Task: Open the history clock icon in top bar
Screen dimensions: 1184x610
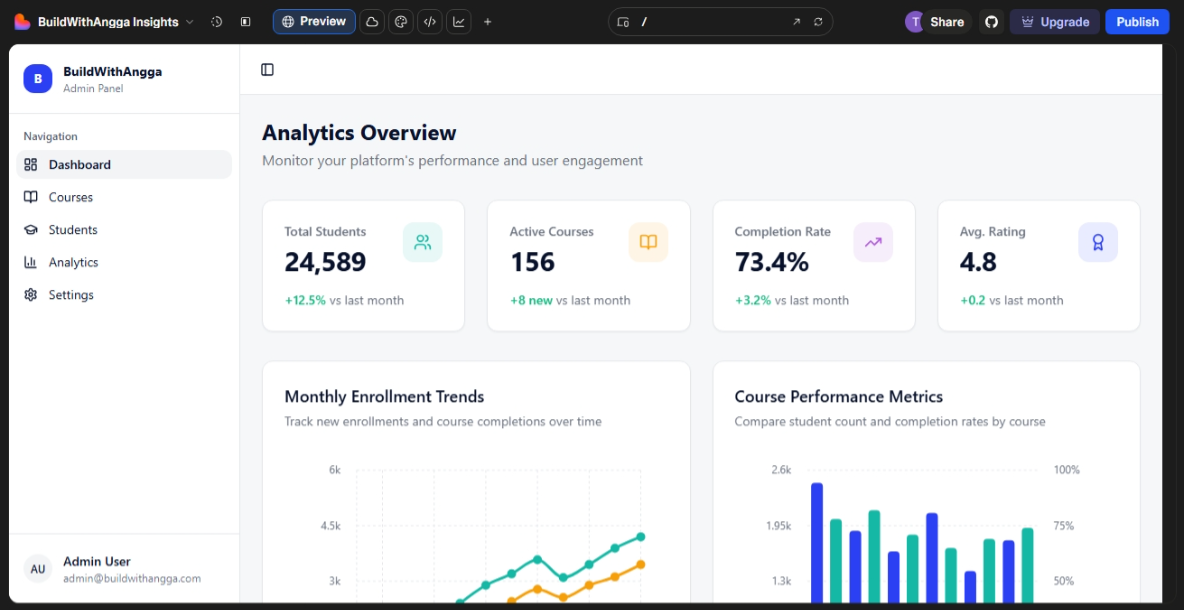Action: tap(216, 22)
